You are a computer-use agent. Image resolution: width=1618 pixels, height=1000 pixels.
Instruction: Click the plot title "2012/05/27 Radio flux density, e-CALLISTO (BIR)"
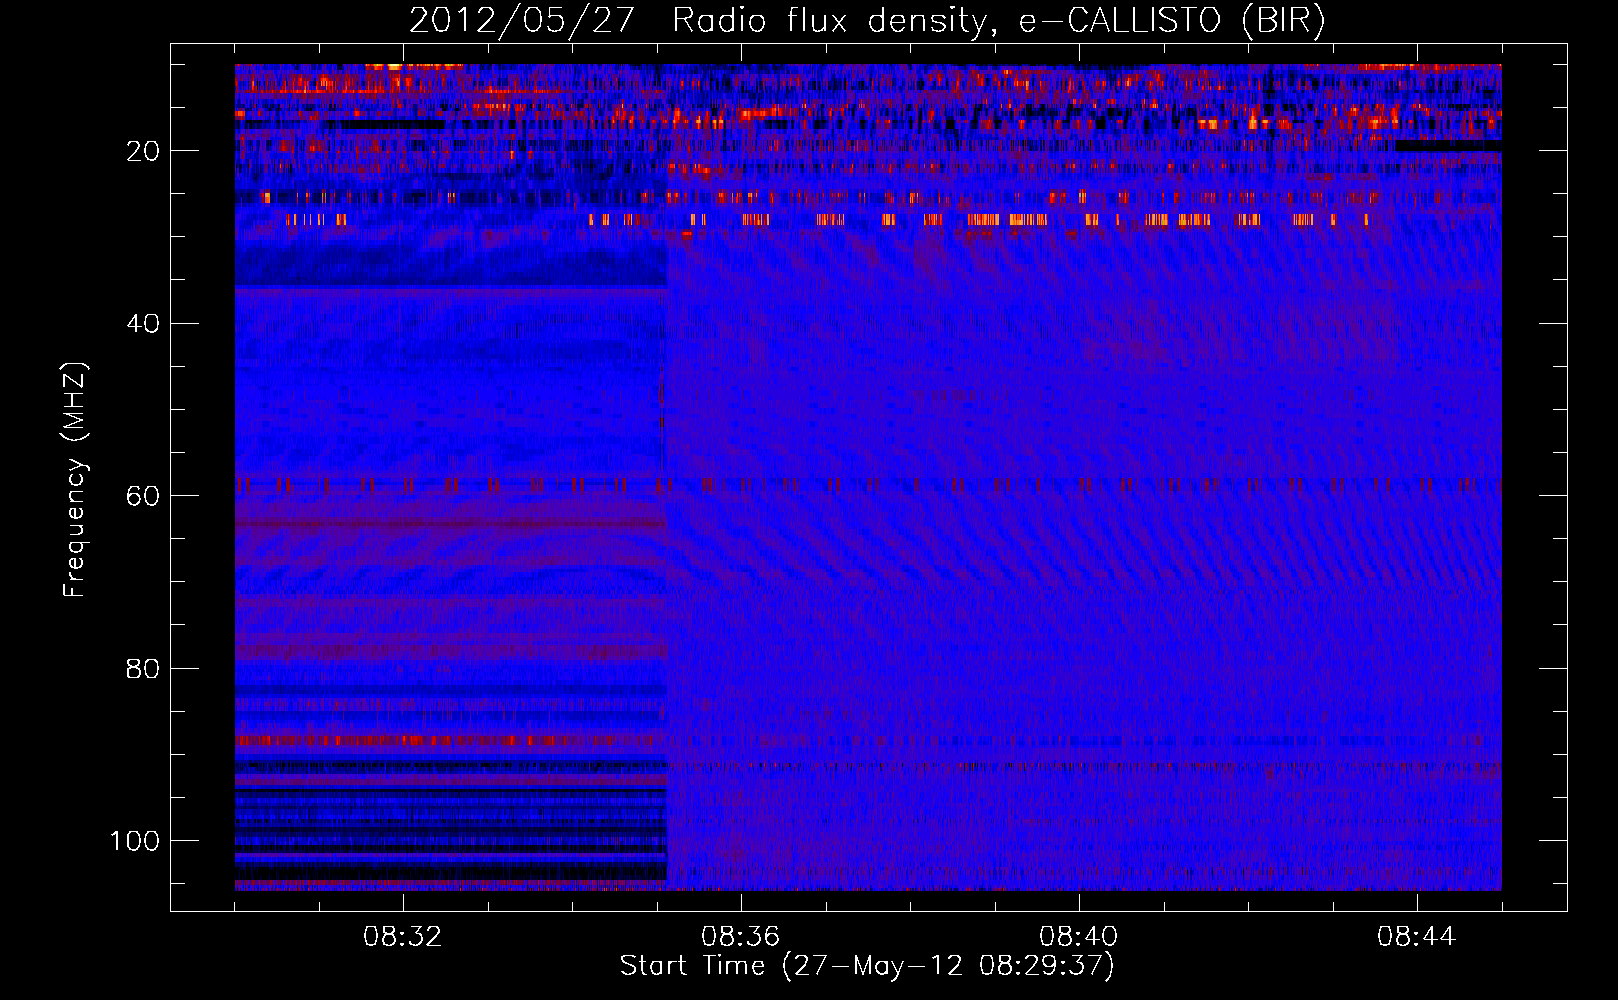[x=867, y=21]
